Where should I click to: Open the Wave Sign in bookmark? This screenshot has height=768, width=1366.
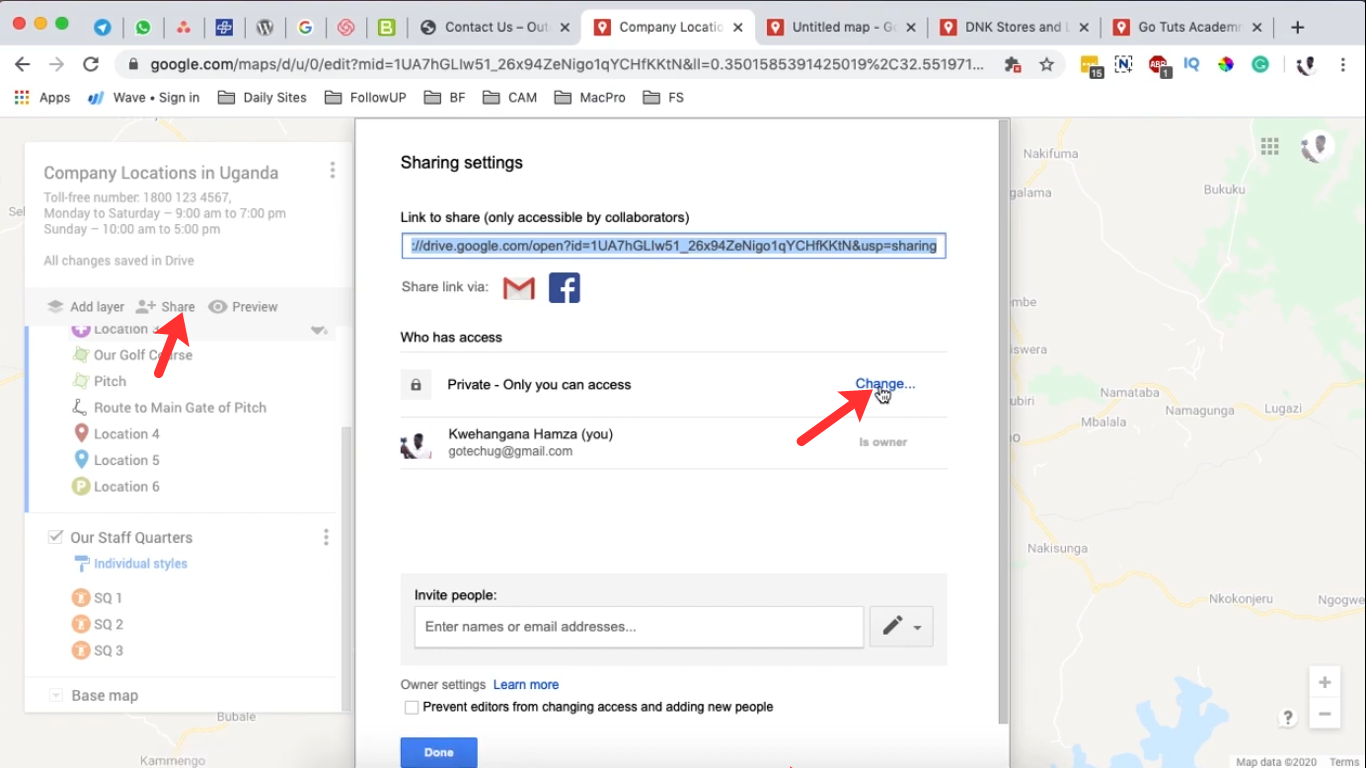tap(144, 97)
